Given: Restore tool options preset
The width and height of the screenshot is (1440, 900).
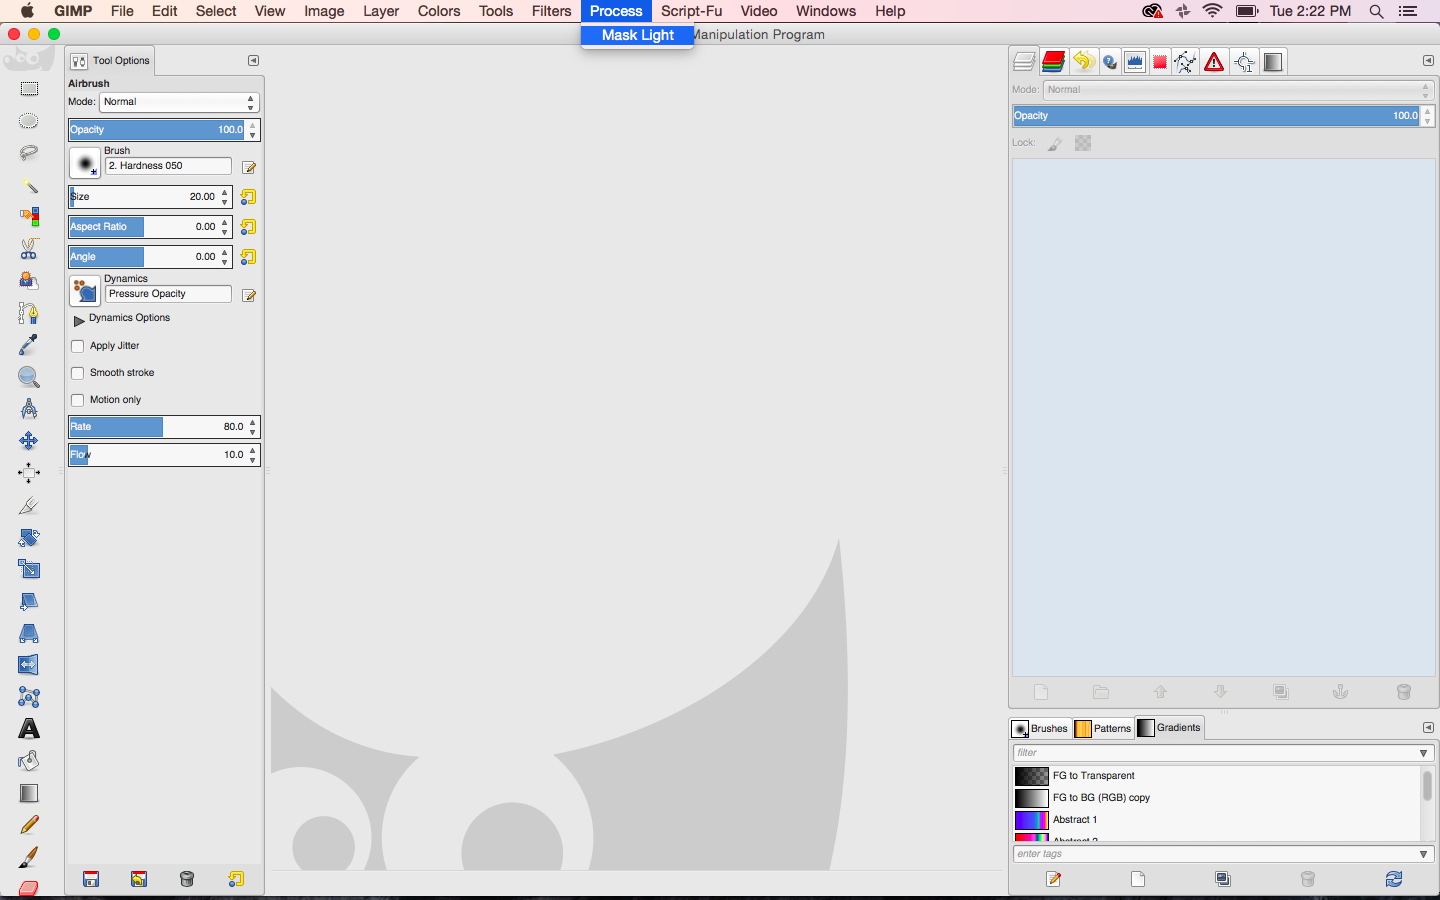Looking at the screenshot, I should click(139, 879).
